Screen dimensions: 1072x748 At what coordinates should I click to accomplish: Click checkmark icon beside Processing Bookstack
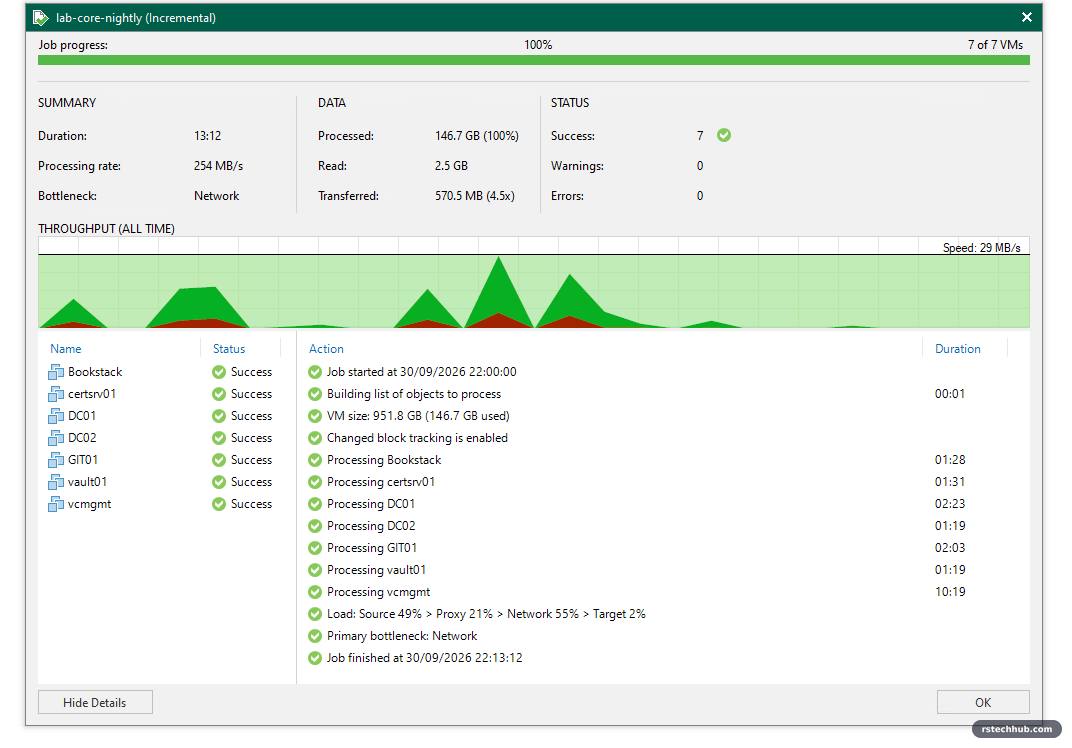[x=314, y=459]
